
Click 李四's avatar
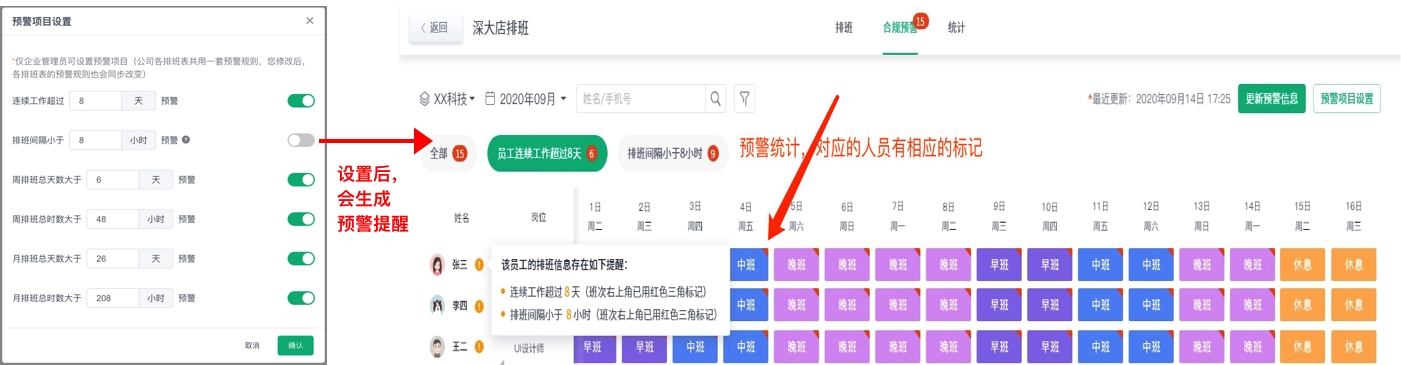click(x=437, y=306)
